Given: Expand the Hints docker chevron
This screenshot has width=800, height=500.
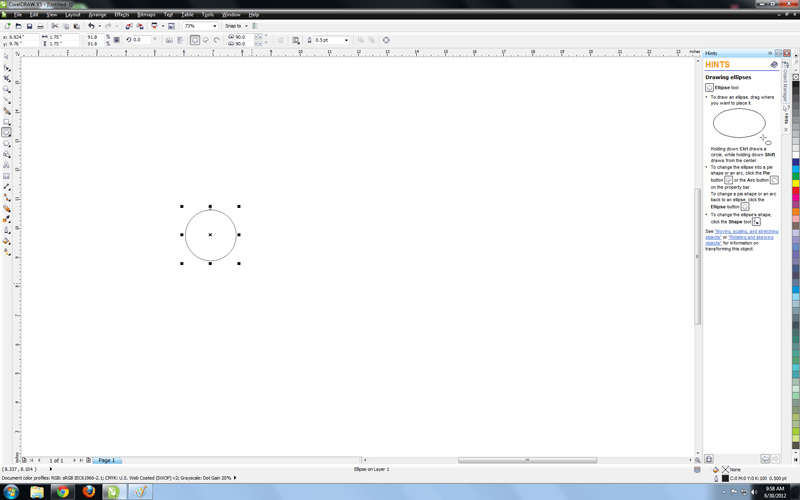Looking at the screenshot, I should 769,53.
